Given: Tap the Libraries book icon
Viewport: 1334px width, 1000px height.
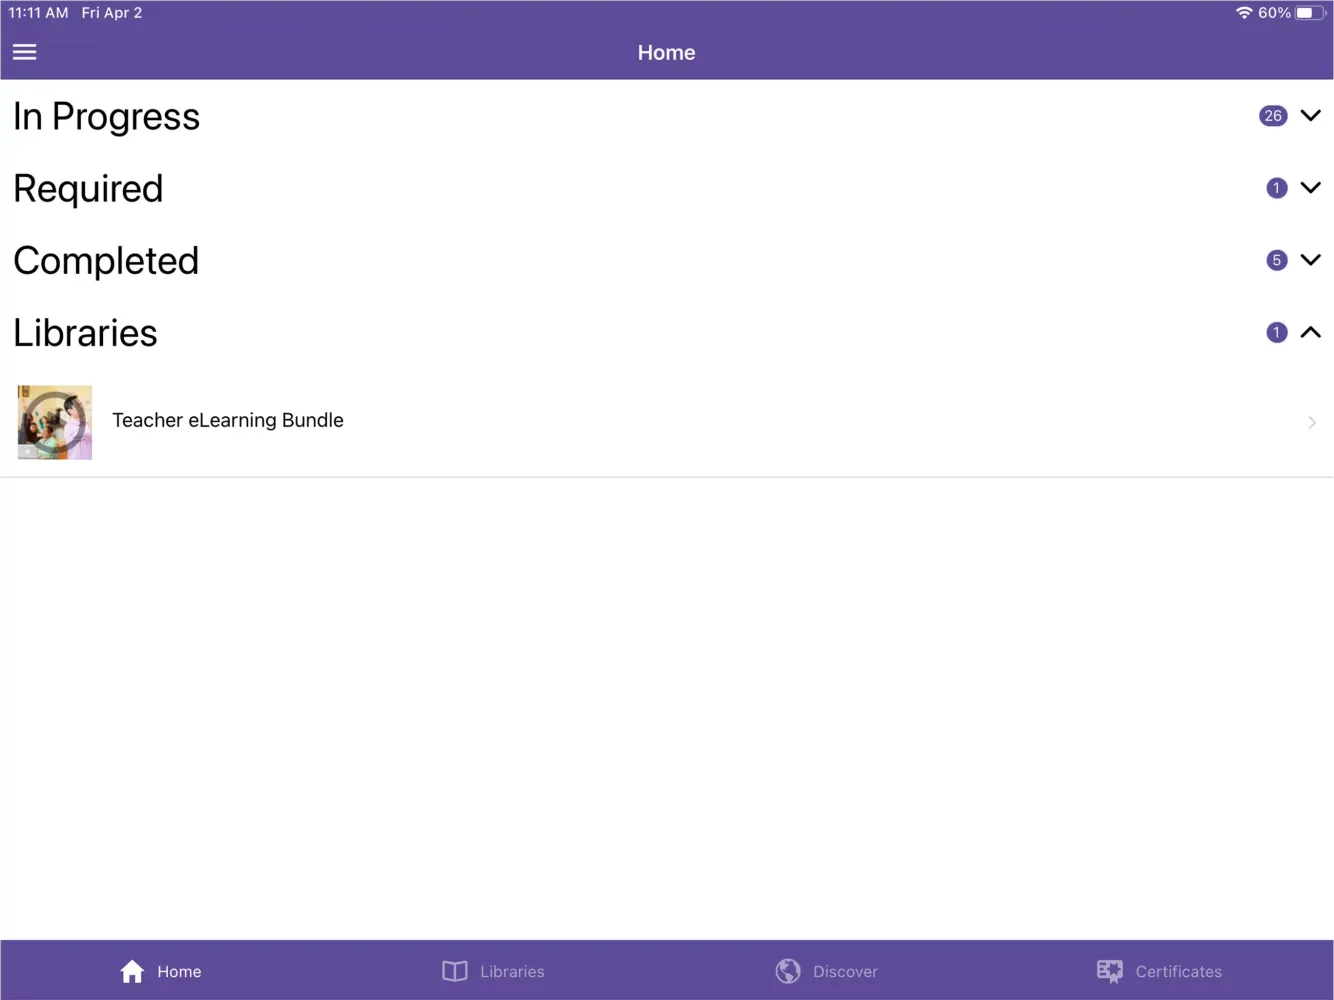Looking at the screenshot, I should tap(455, 971).
